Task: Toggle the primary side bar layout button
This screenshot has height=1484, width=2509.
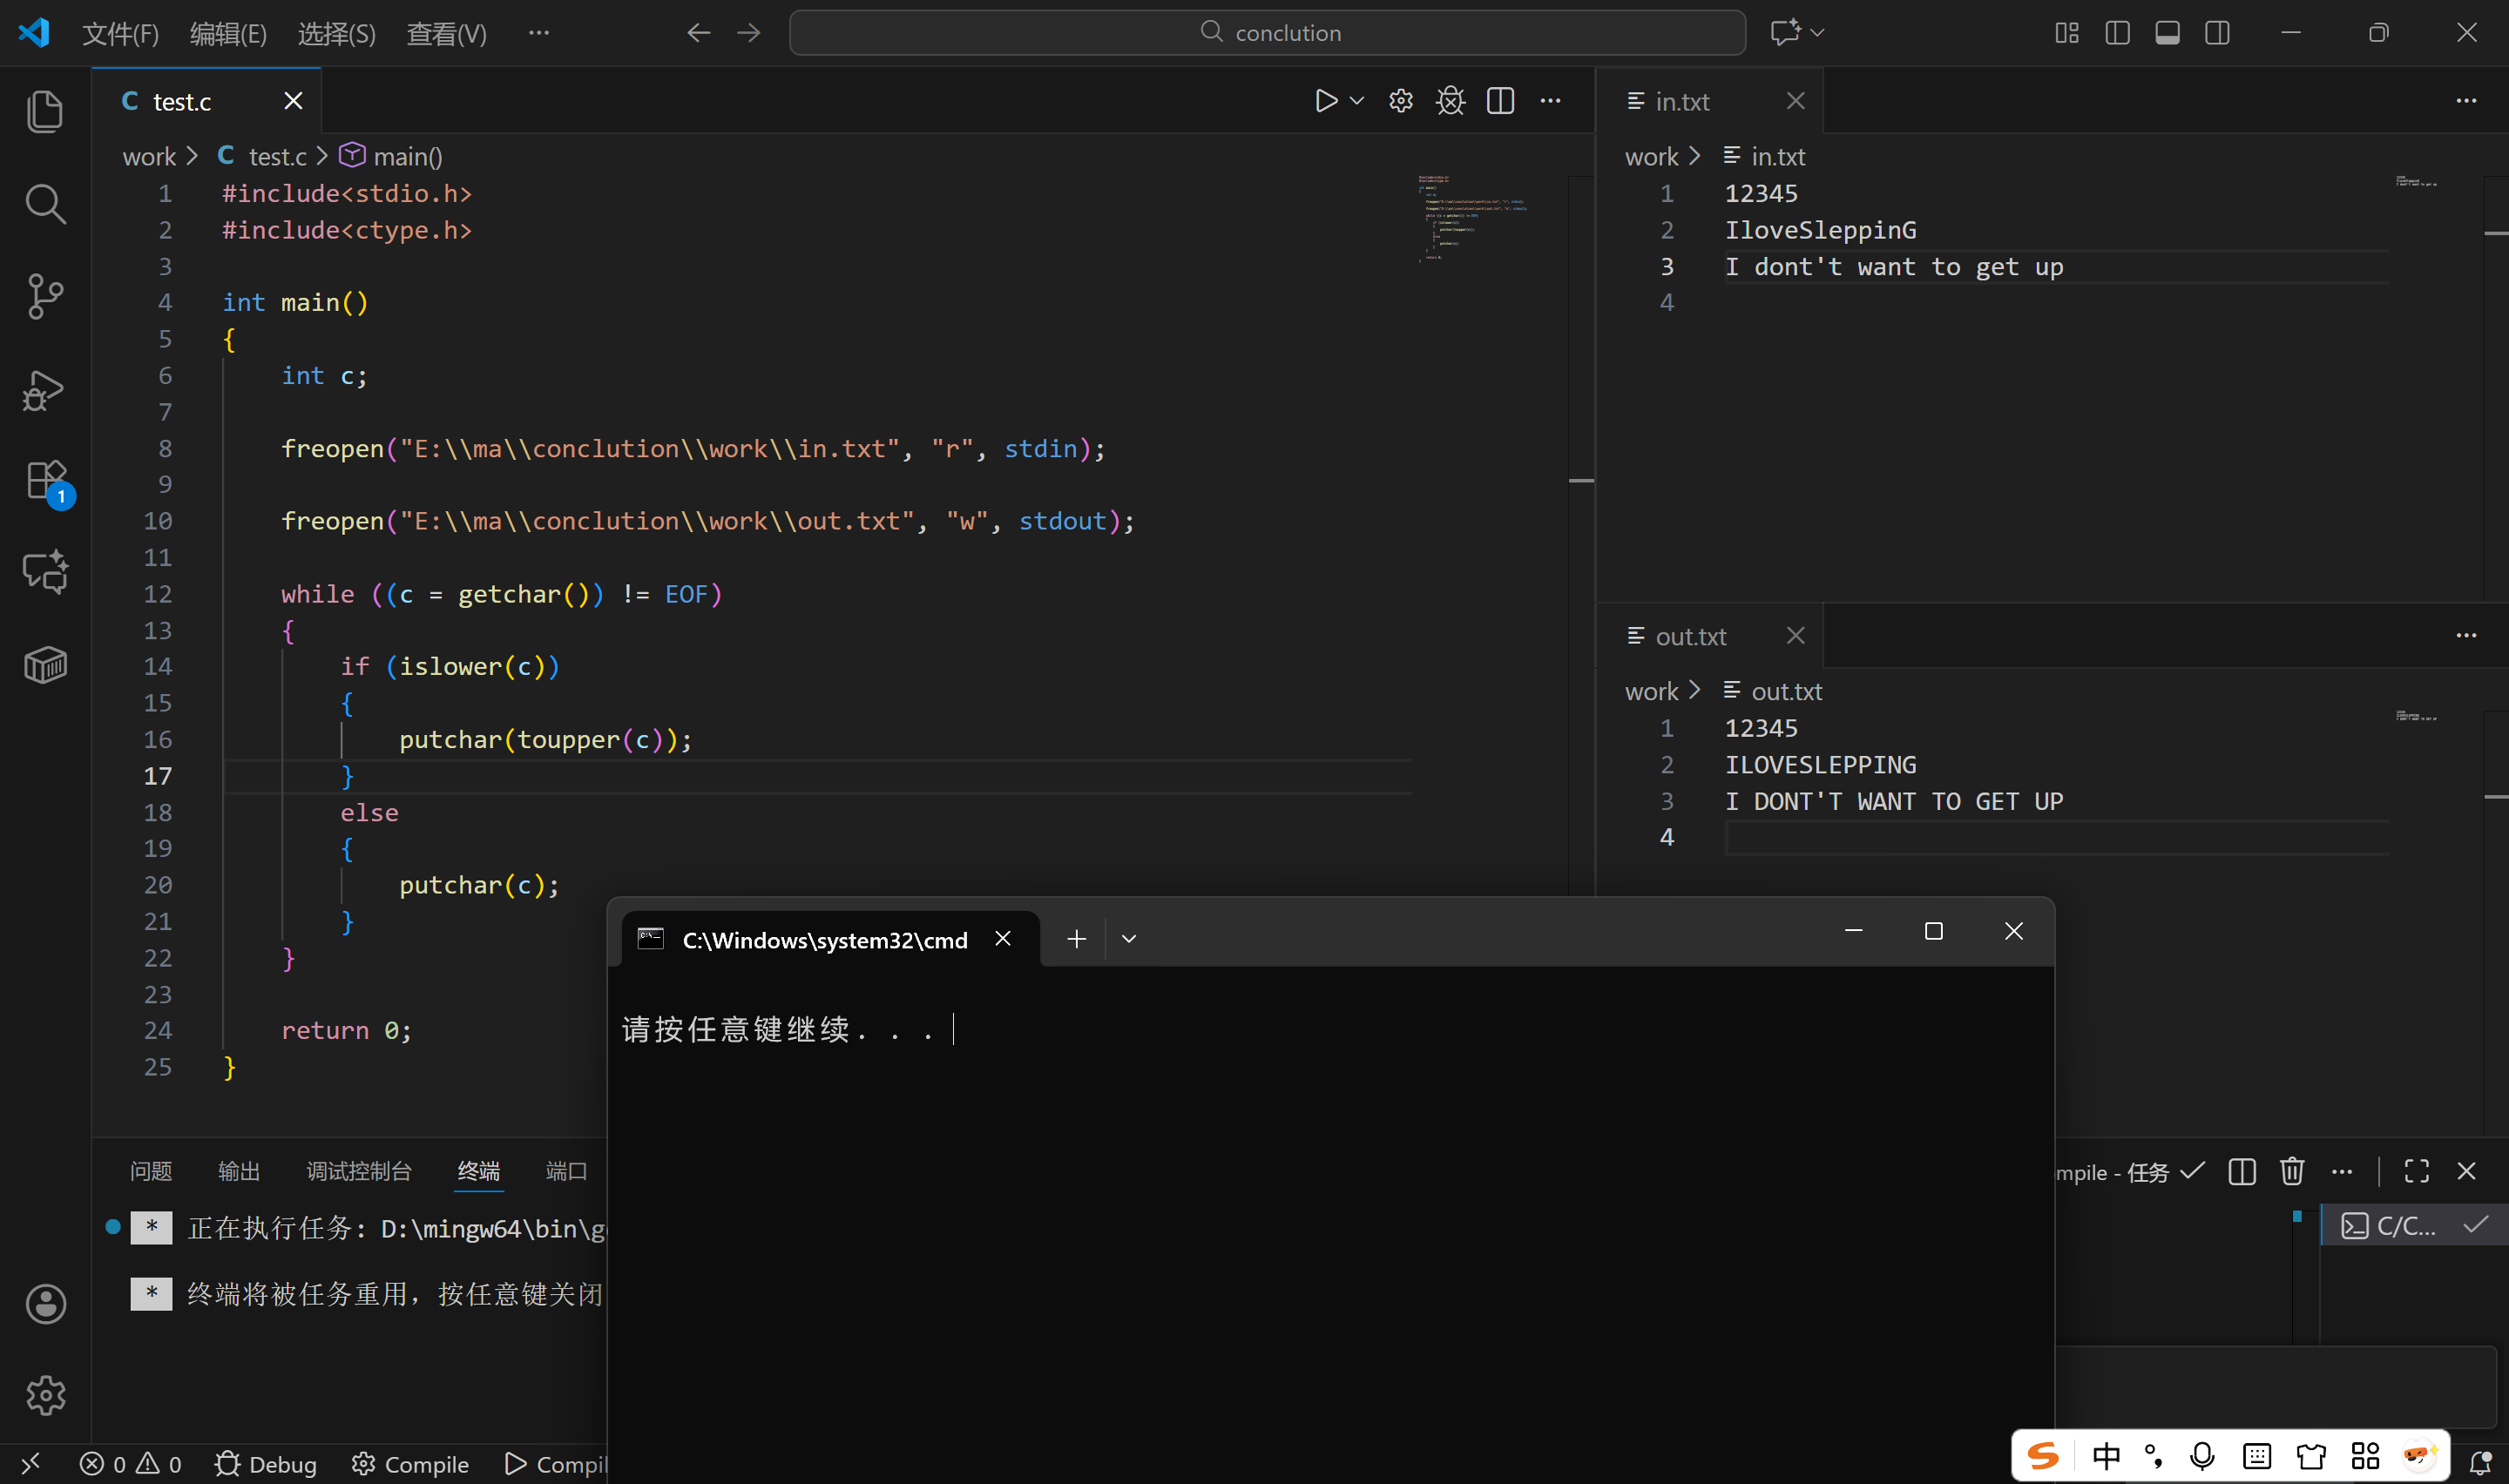Action: click(2117, 33)
